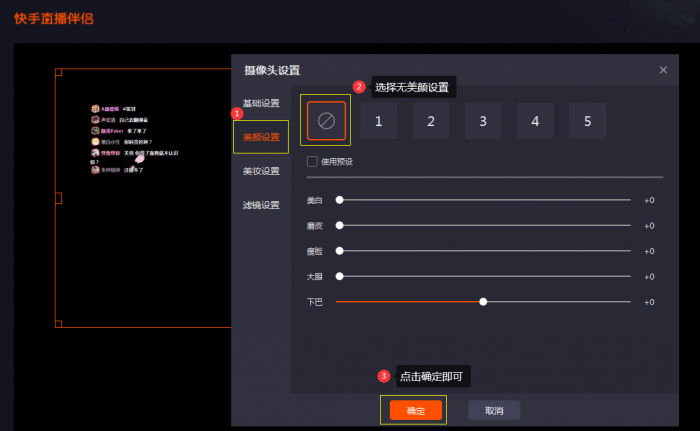The image size is (700, 431).
Task: Choose beauty preset 5
Action: coord(587,121)
